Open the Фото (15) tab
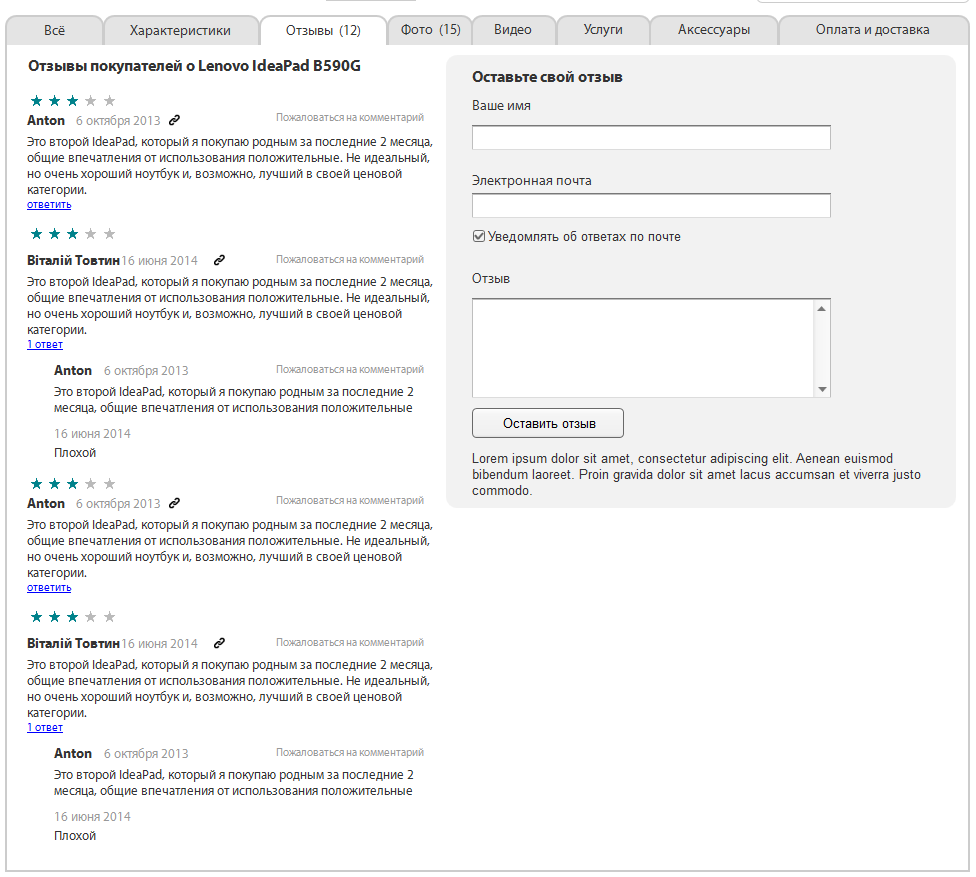The image size is (976, 877). (430, 30)
